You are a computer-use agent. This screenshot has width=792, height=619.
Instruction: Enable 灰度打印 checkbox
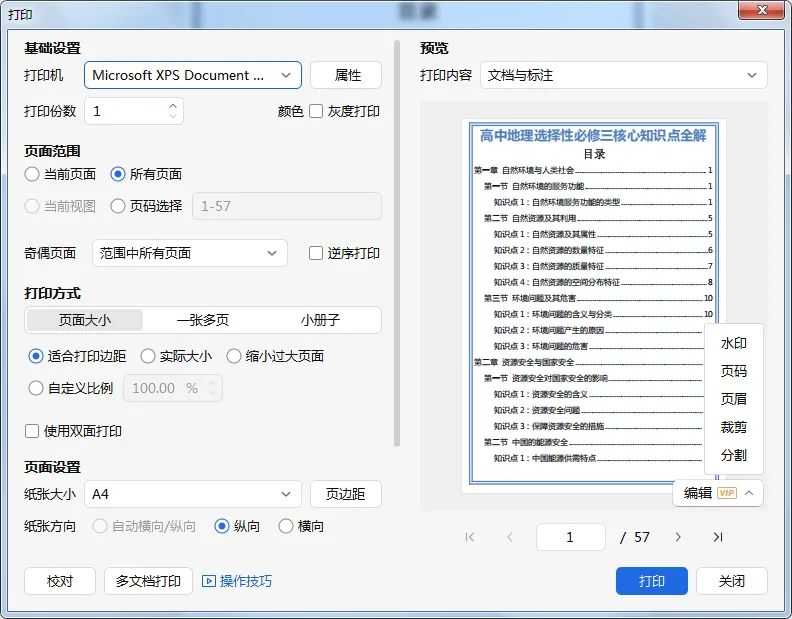click(x=316, y=111)
